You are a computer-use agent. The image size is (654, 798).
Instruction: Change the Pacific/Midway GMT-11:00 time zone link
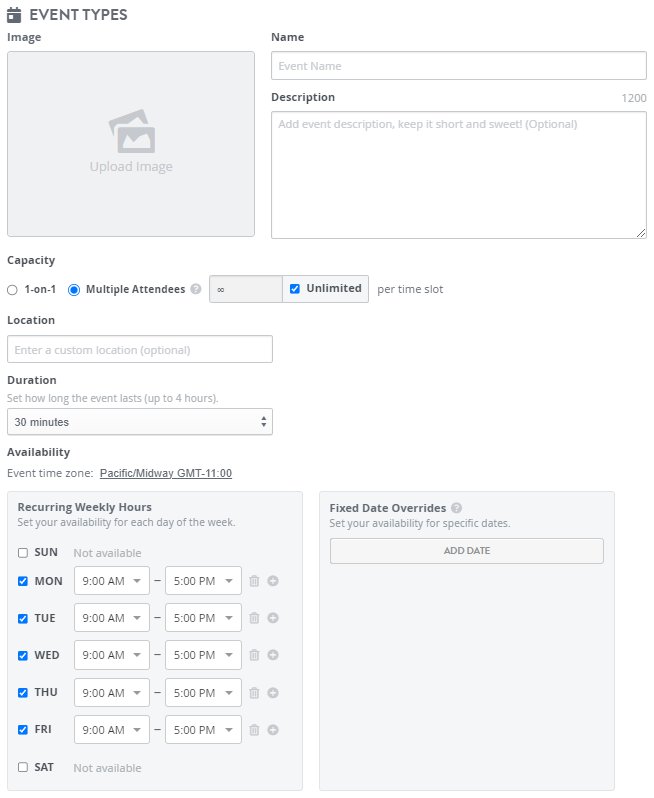coord(166,473)
